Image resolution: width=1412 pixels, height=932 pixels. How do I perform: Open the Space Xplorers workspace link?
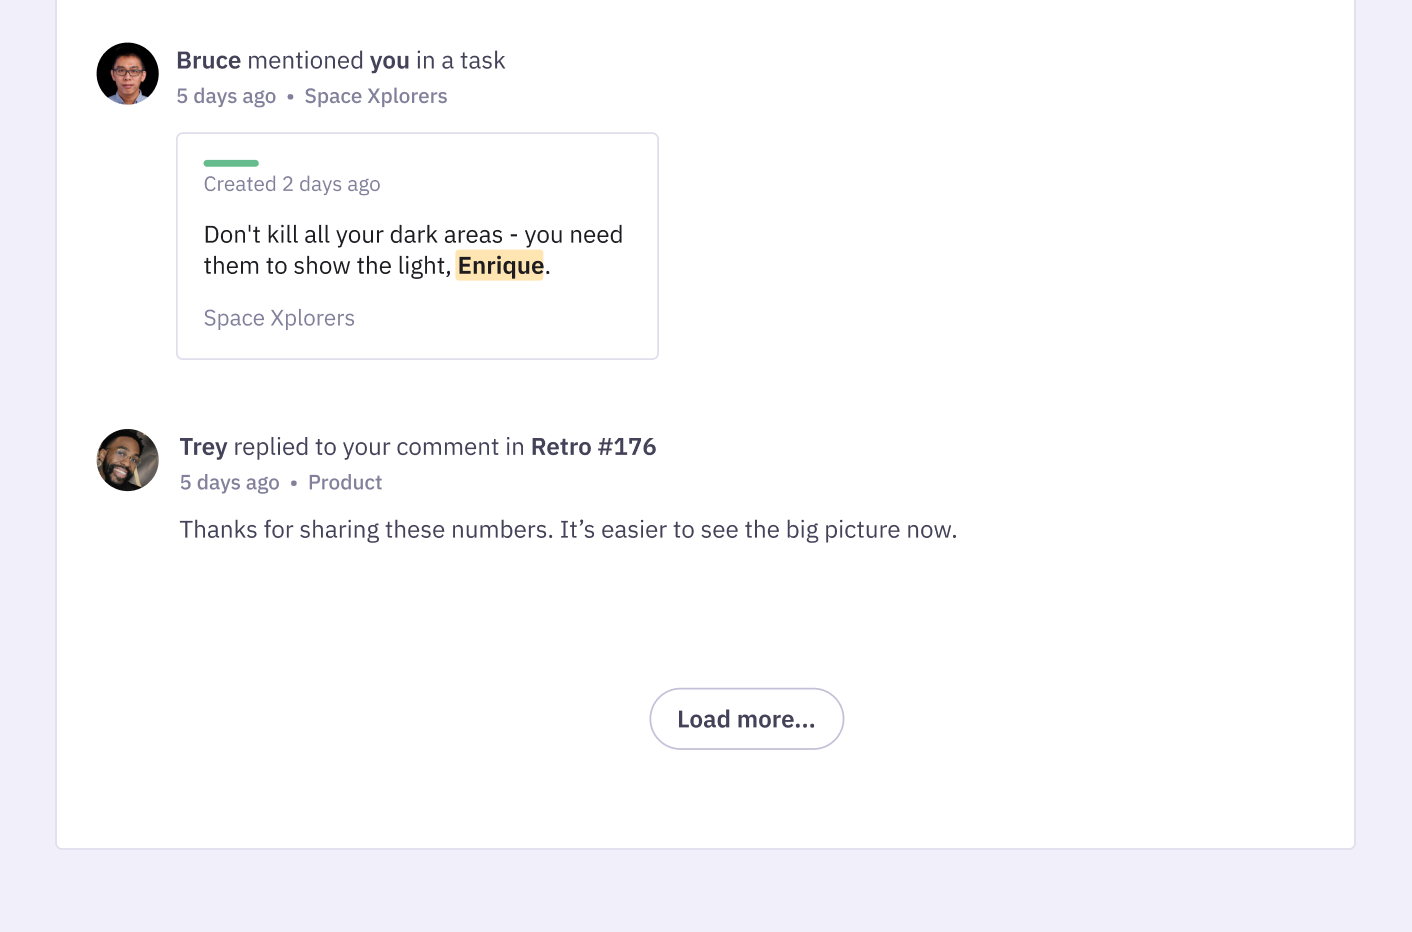pos(376,96)
